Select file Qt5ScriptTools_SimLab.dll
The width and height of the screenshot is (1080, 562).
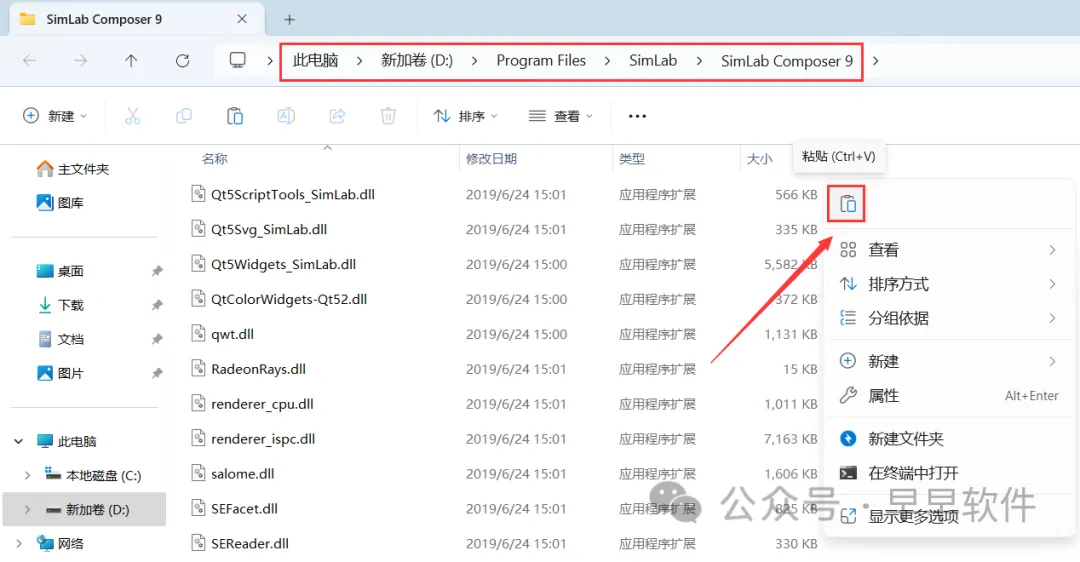[x=293, y=194]
